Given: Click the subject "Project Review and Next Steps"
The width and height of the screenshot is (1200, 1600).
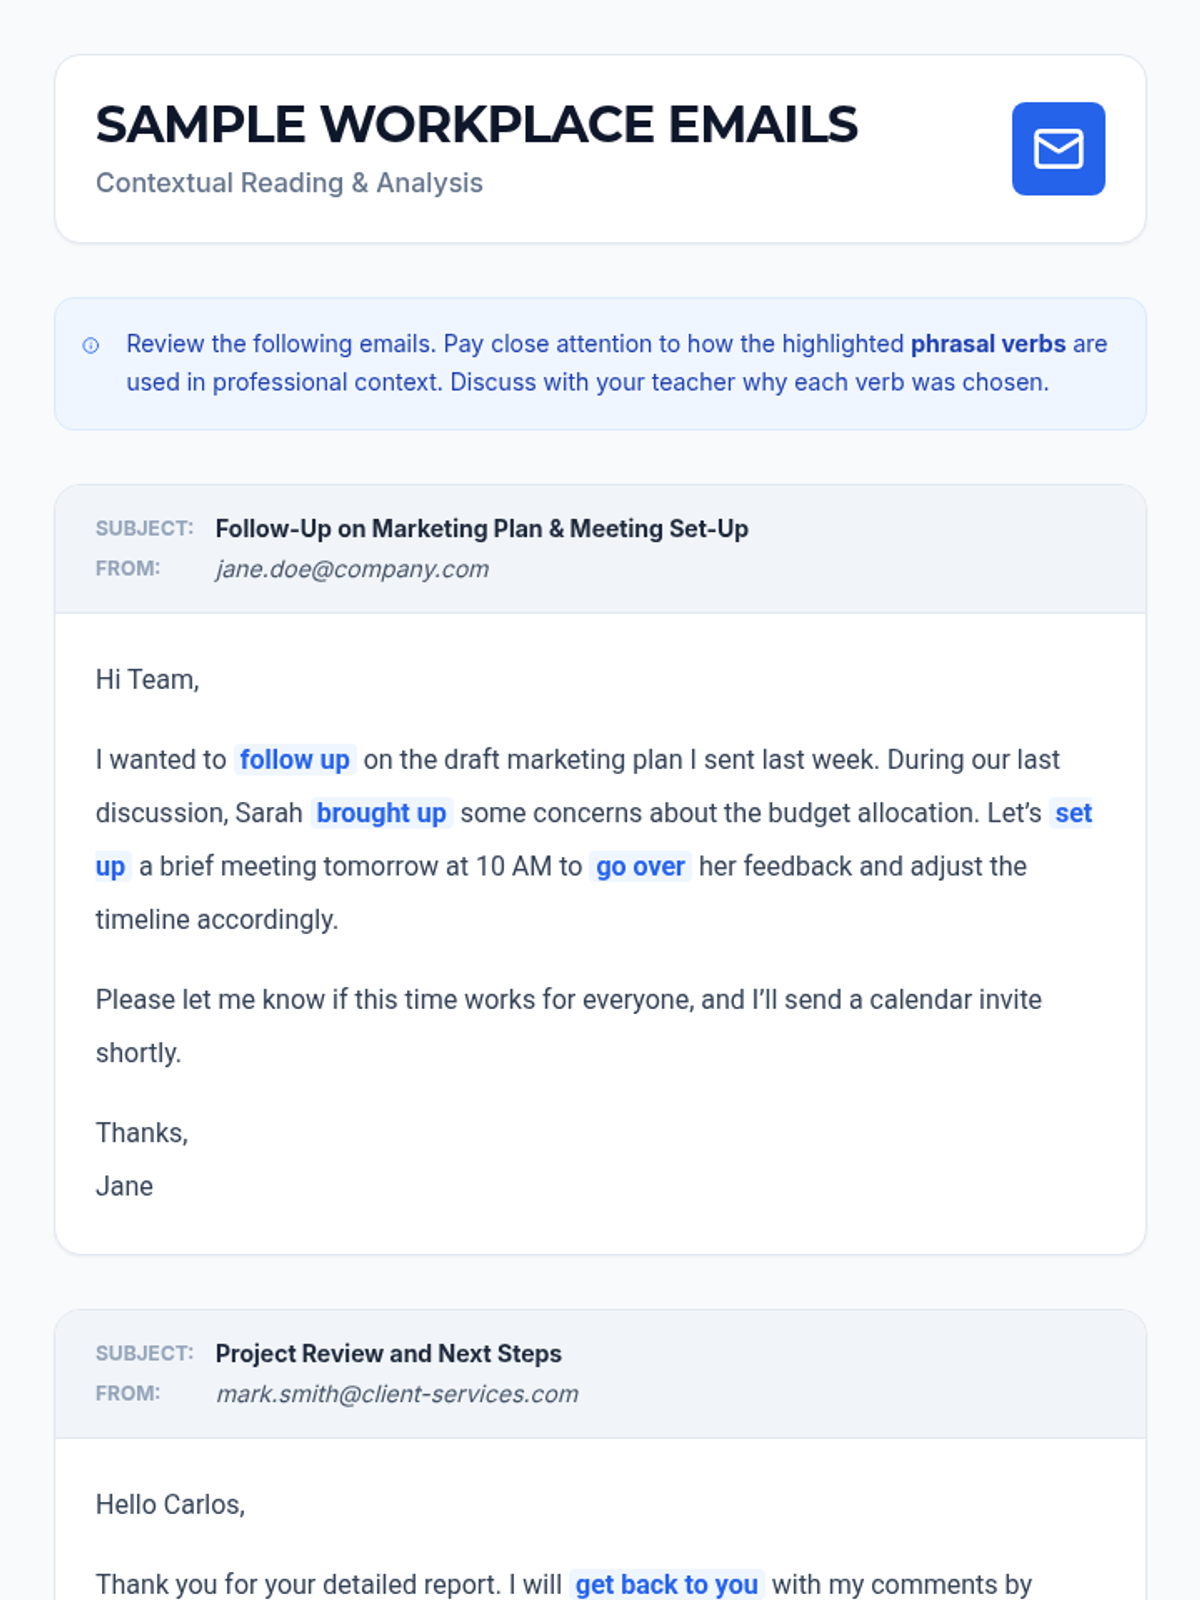Looking at the screenshot, I should [x=388, y=1354].
